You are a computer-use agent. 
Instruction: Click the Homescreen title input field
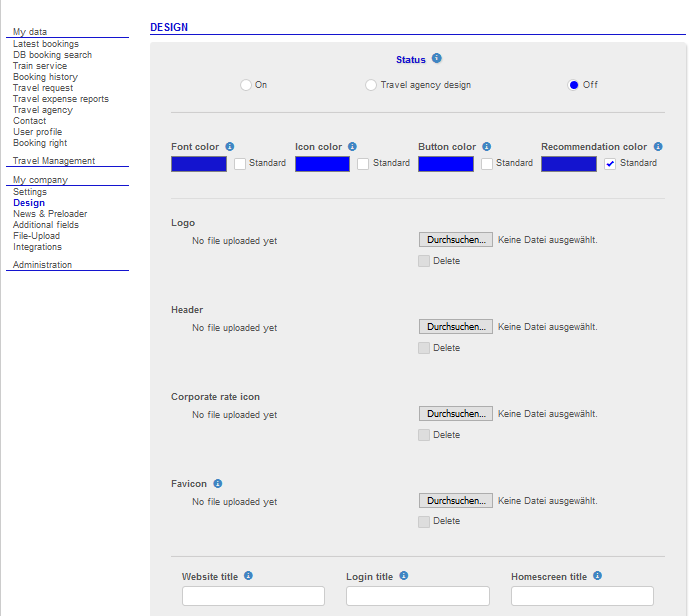pyautogui.click(x=582, y=596)
